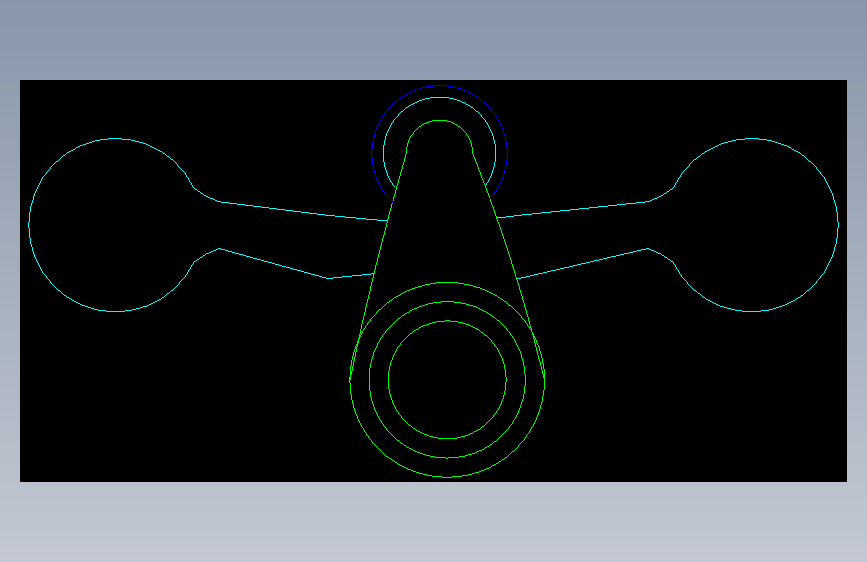Viewport: 867px width, 562px height.
Task: Select the right green tangent line
Action: pyautogui.click(x=509, y=266)
